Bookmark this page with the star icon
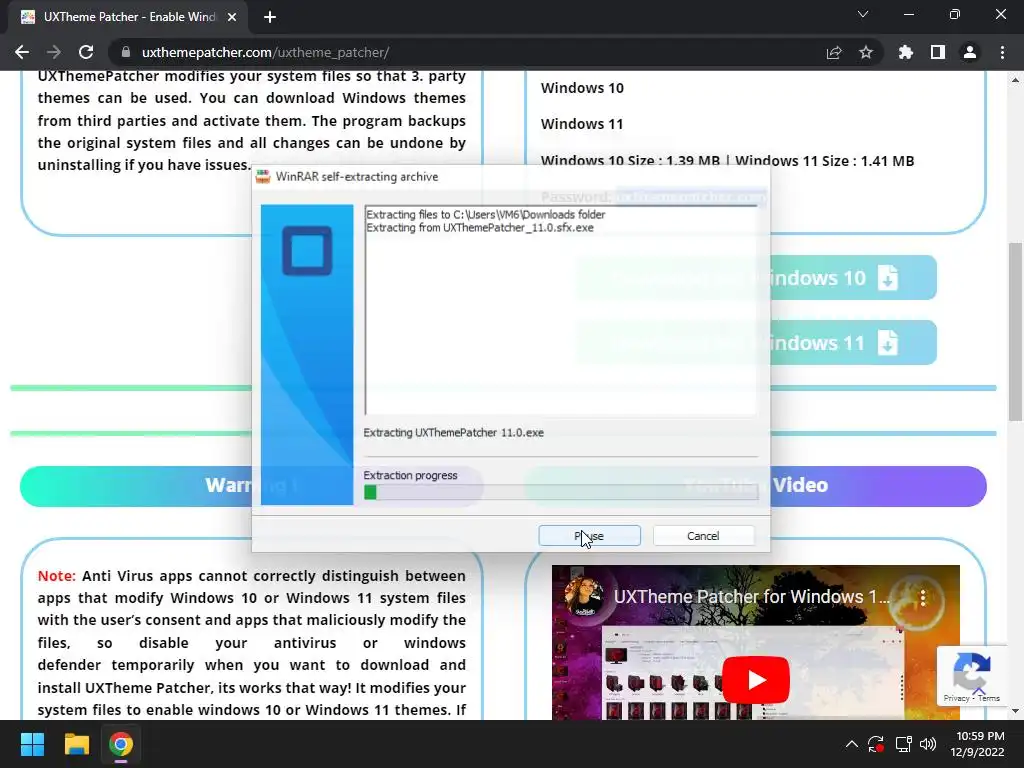The image size is (1024, 768). [866, 52]
